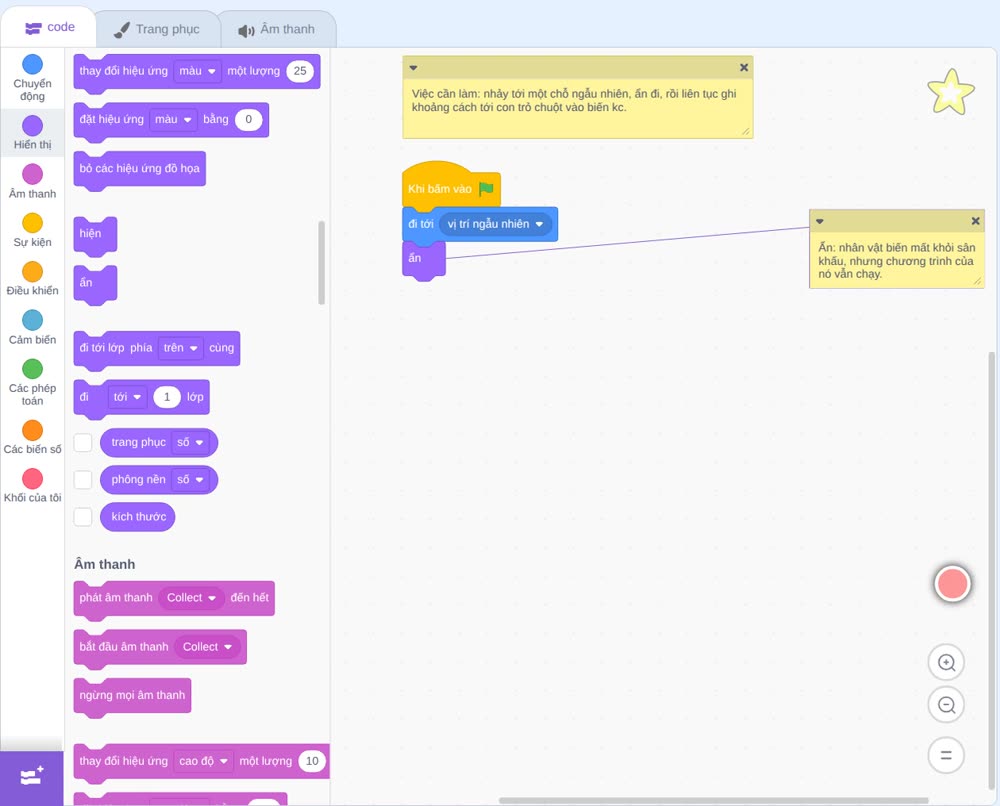Click the 'ẩn' block in palette
This screenshot has height=806, width=1000.
[95, 284]
